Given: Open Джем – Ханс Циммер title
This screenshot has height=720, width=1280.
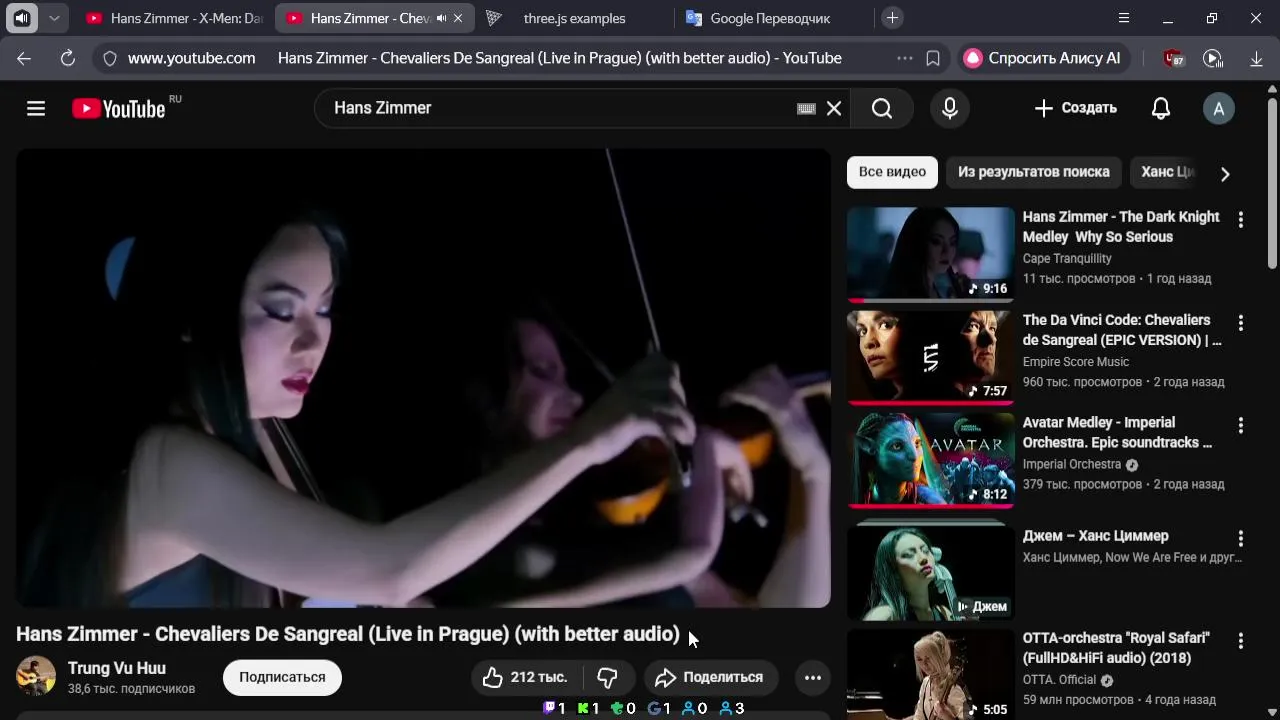Looking at the screenshot, I should pos(1096,536).
